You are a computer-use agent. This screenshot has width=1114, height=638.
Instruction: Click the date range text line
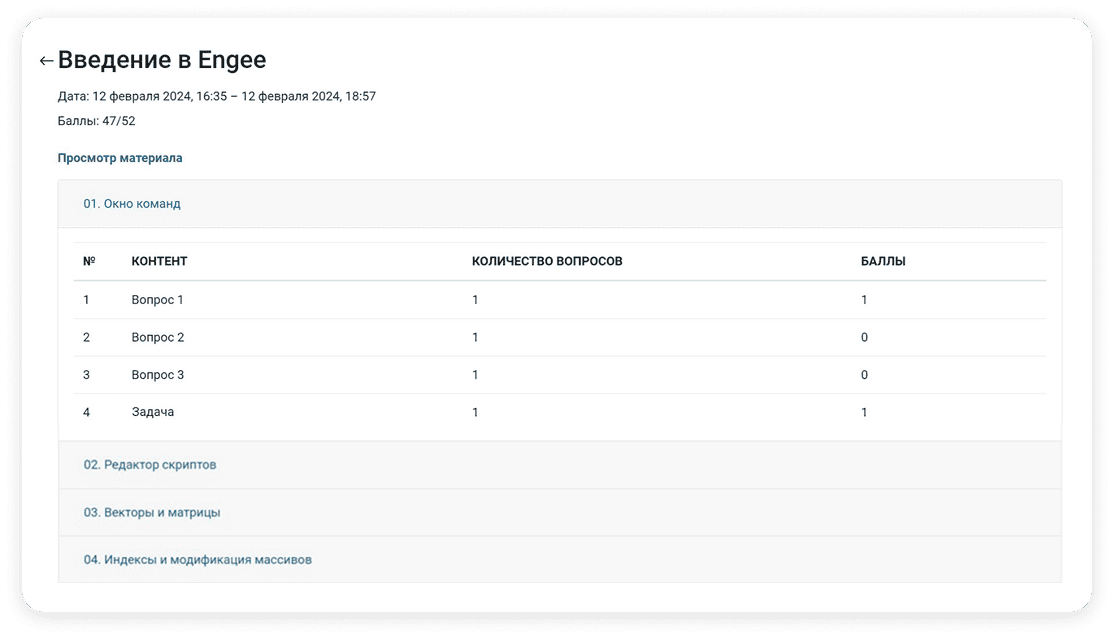pos(217,96)
